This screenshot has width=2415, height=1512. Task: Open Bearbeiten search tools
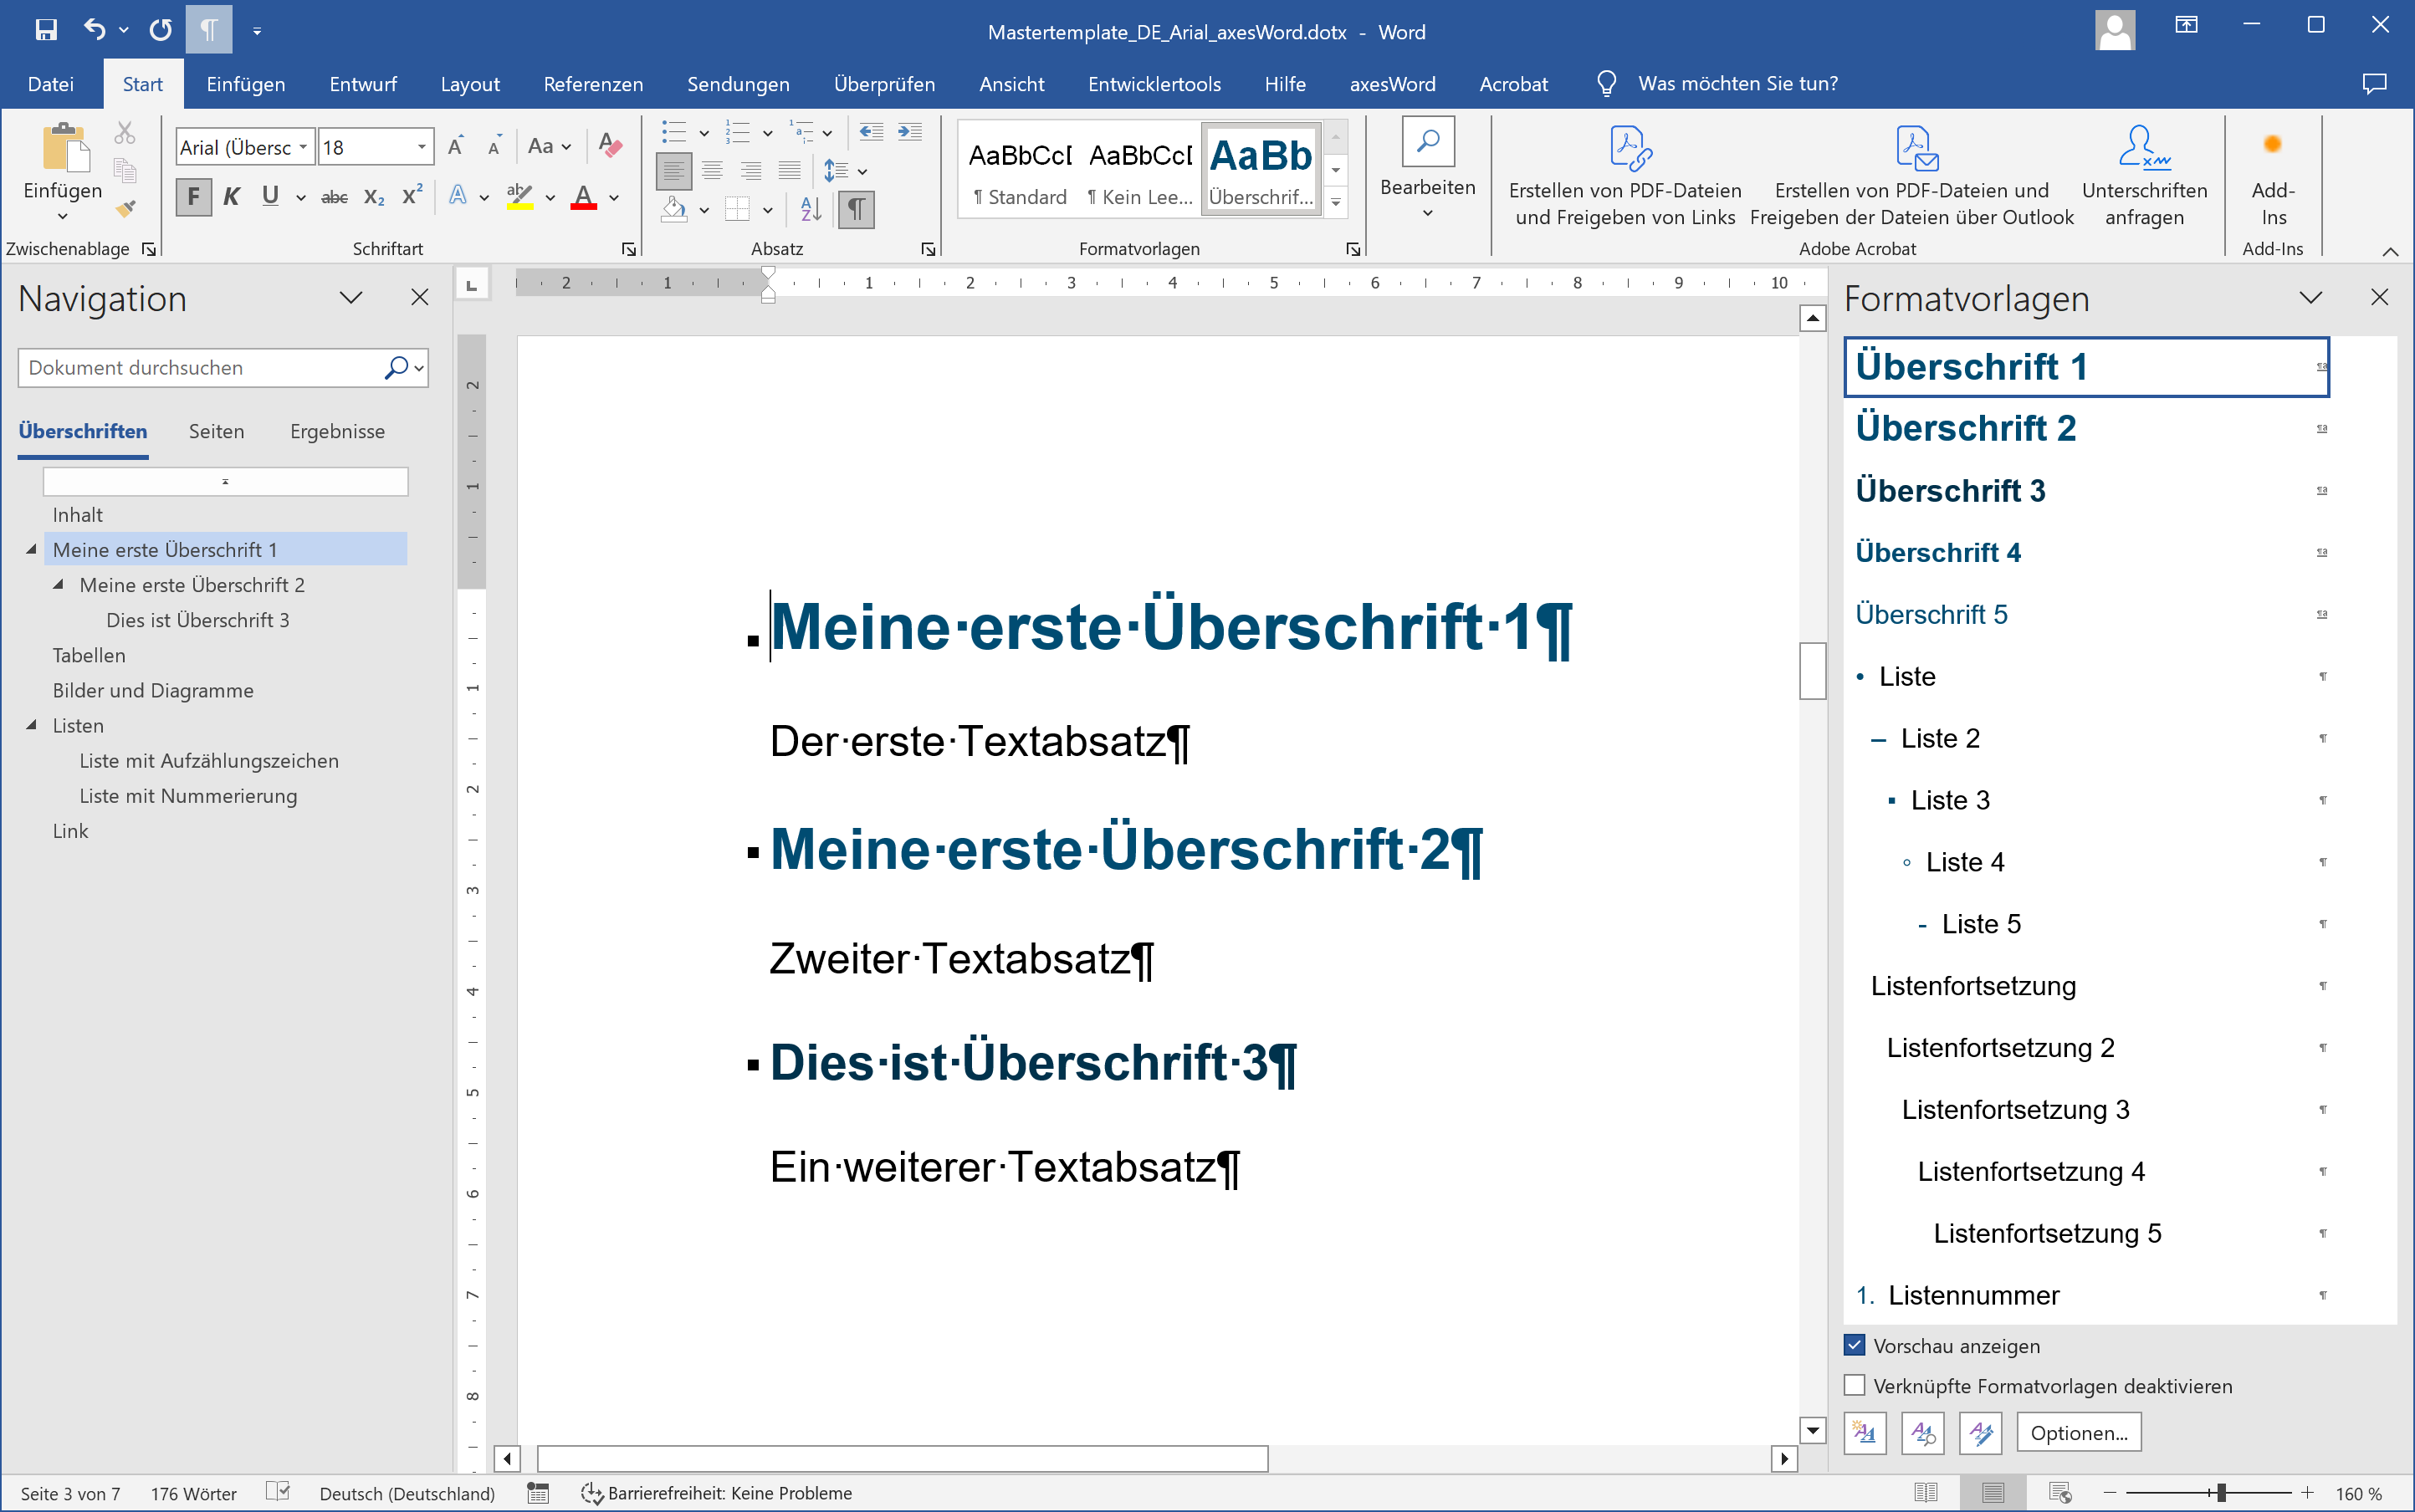coord(1427,170)
